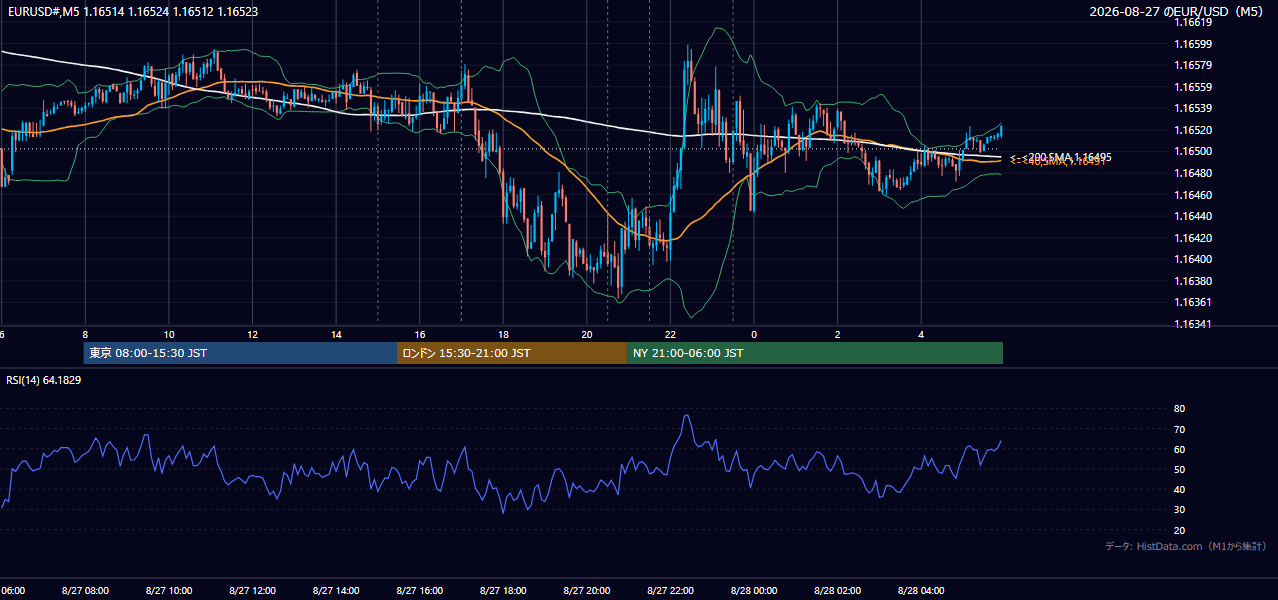The width and height of the screenshot is (1278, 600).
Task: Click the 8/27 20:00 time axis label
Action: [x=586, y=591]
